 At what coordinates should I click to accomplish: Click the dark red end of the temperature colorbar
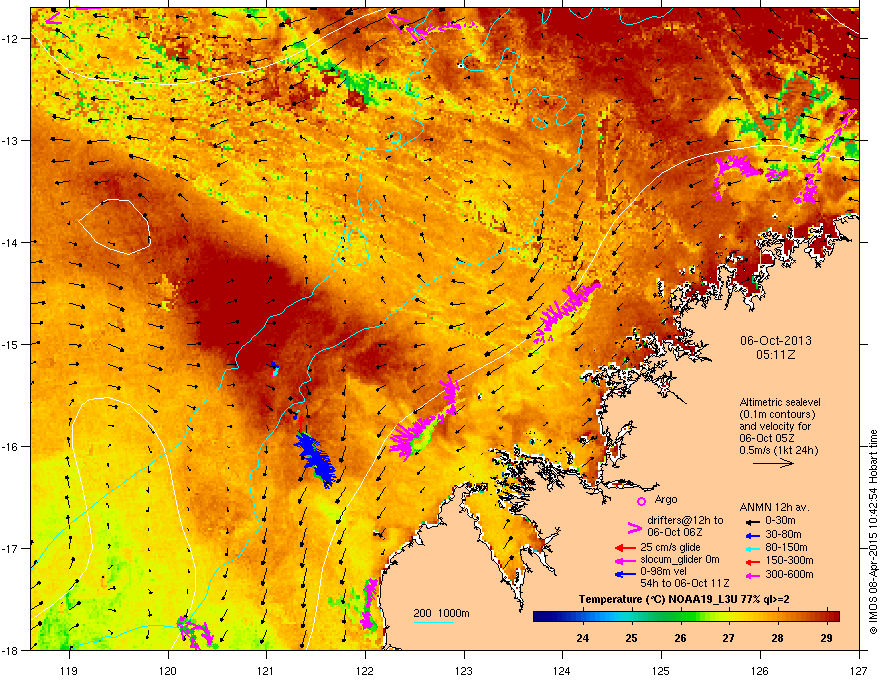pyautogui.click(x=833, y=617)
